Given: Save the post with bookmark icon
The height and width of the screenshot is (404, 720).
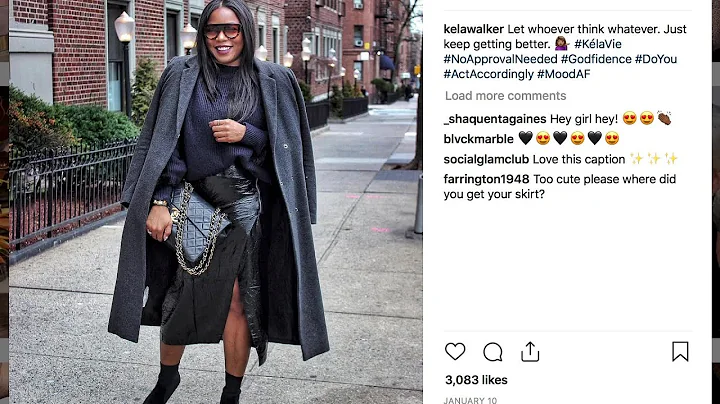Looking at the screenshot, I should [x=680, y=351].
